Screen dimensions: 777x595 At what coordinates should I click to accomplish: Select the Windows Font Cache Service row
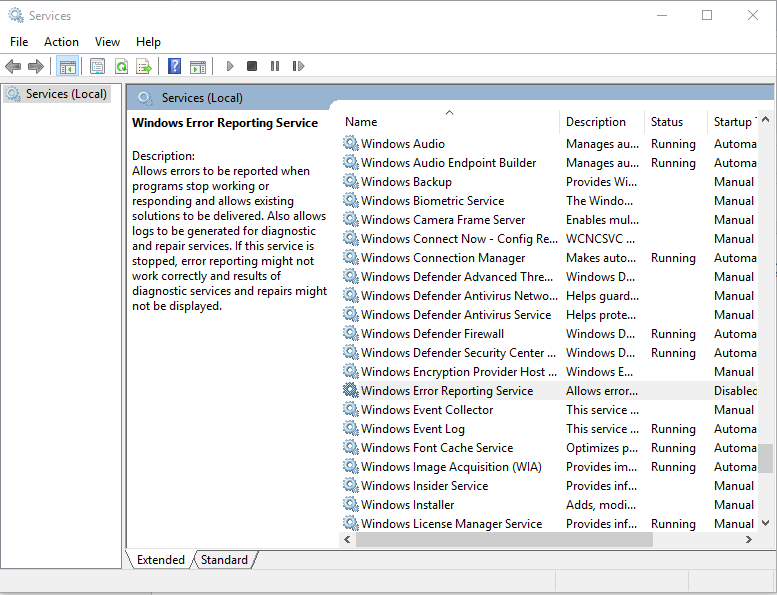pos(550,447)
